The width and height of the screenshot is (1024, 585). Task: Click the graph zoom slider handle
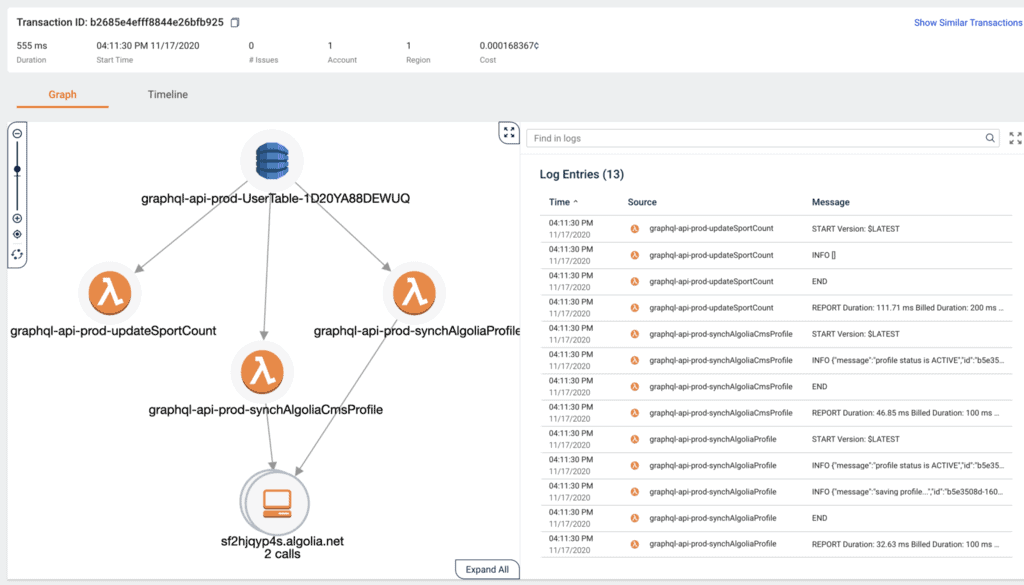17,169
